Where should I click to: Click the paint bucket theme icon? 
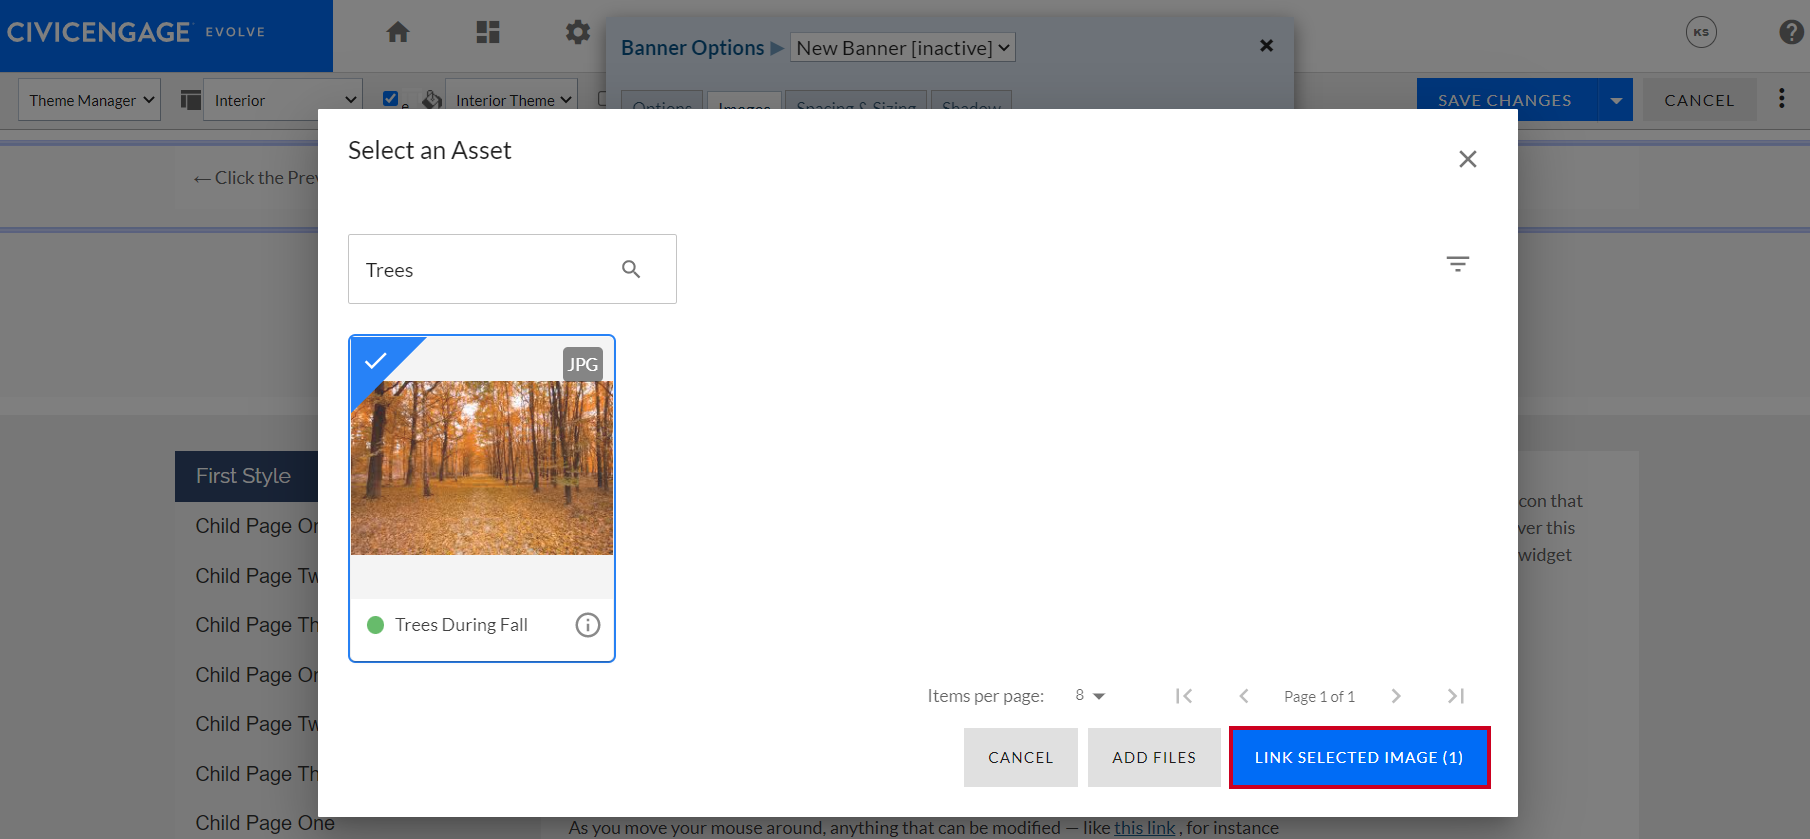pyautogui.click(x=432, y=99)
